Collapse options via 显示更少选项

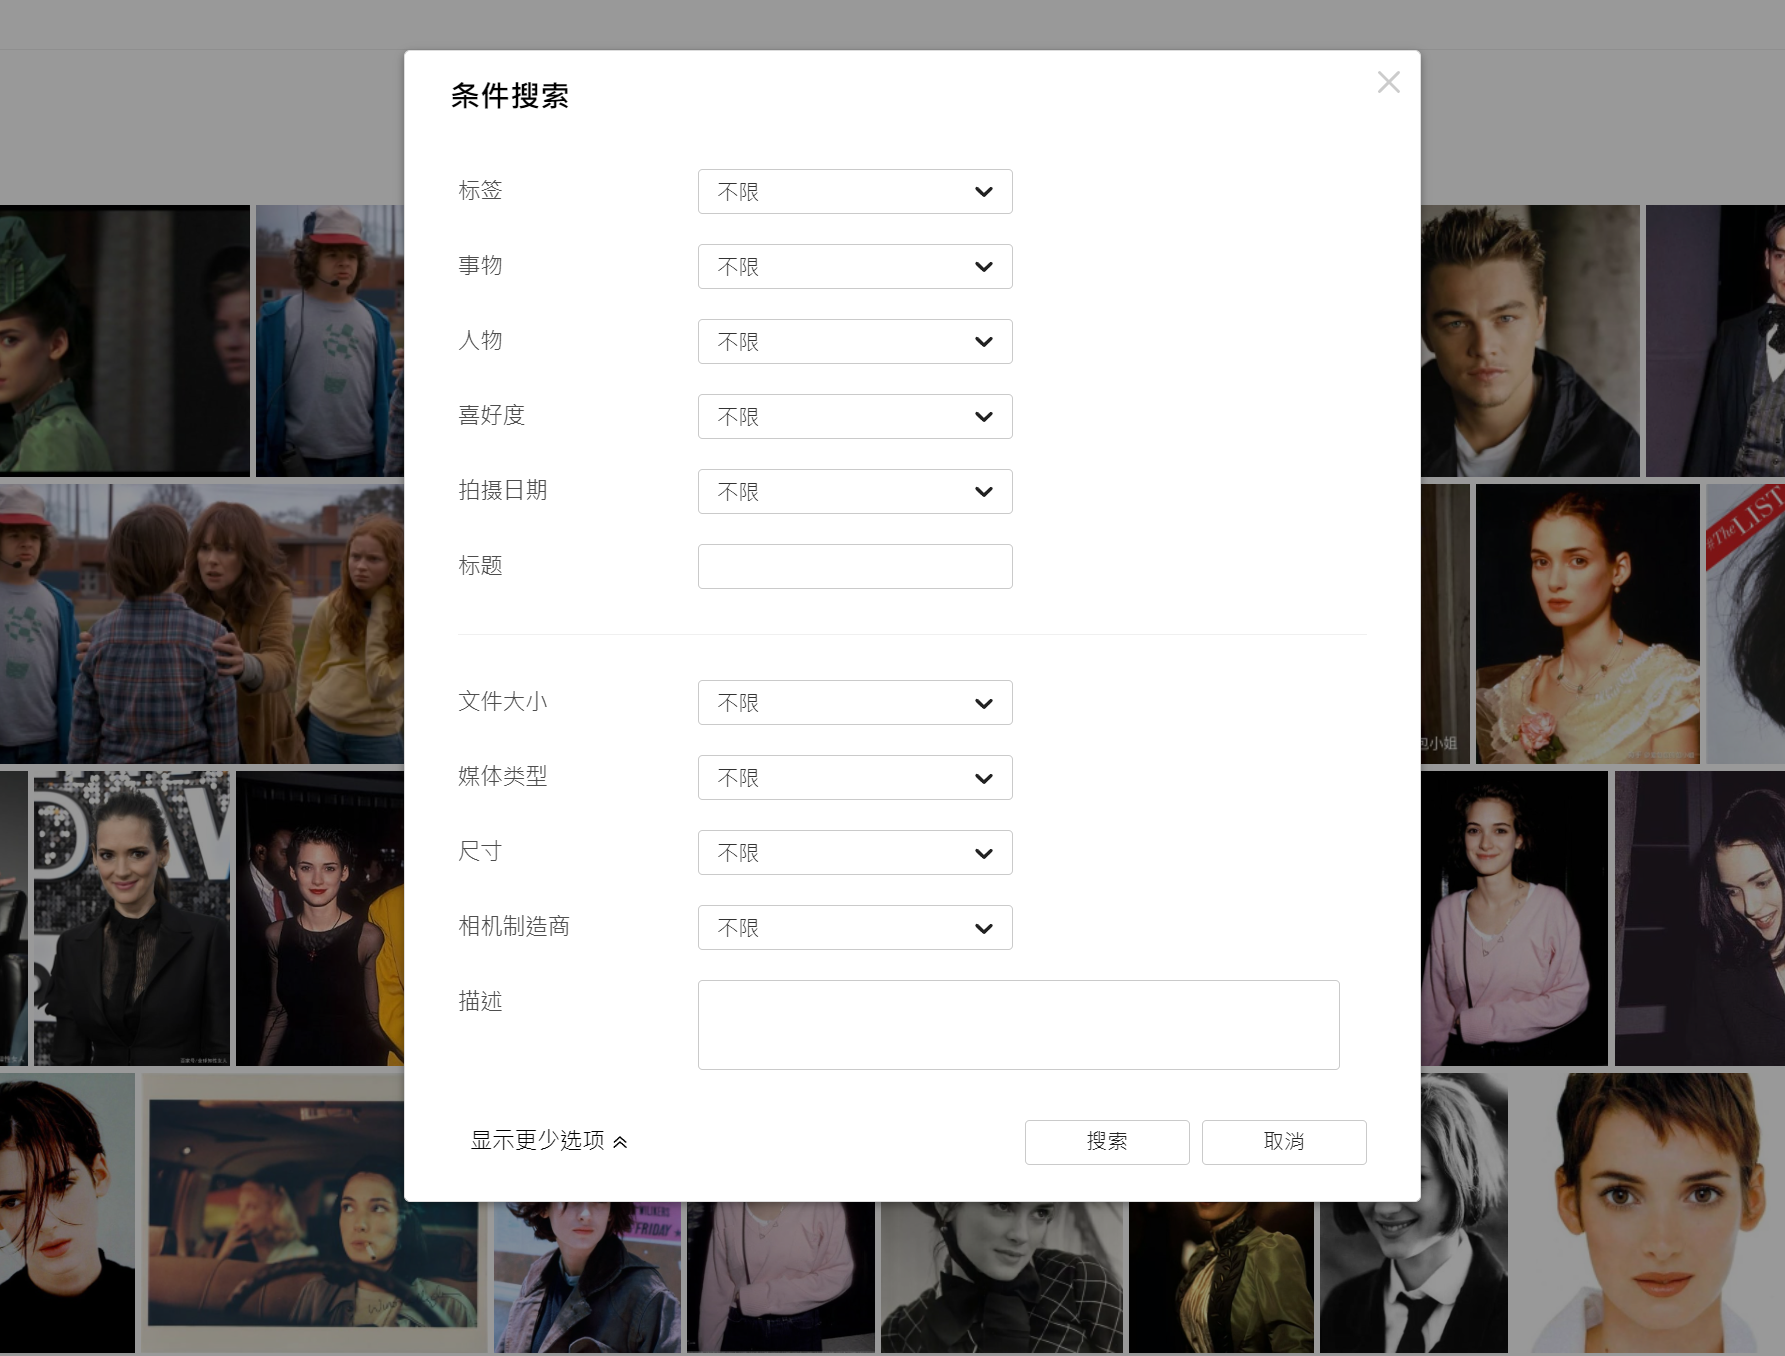tap(549, 1141)
